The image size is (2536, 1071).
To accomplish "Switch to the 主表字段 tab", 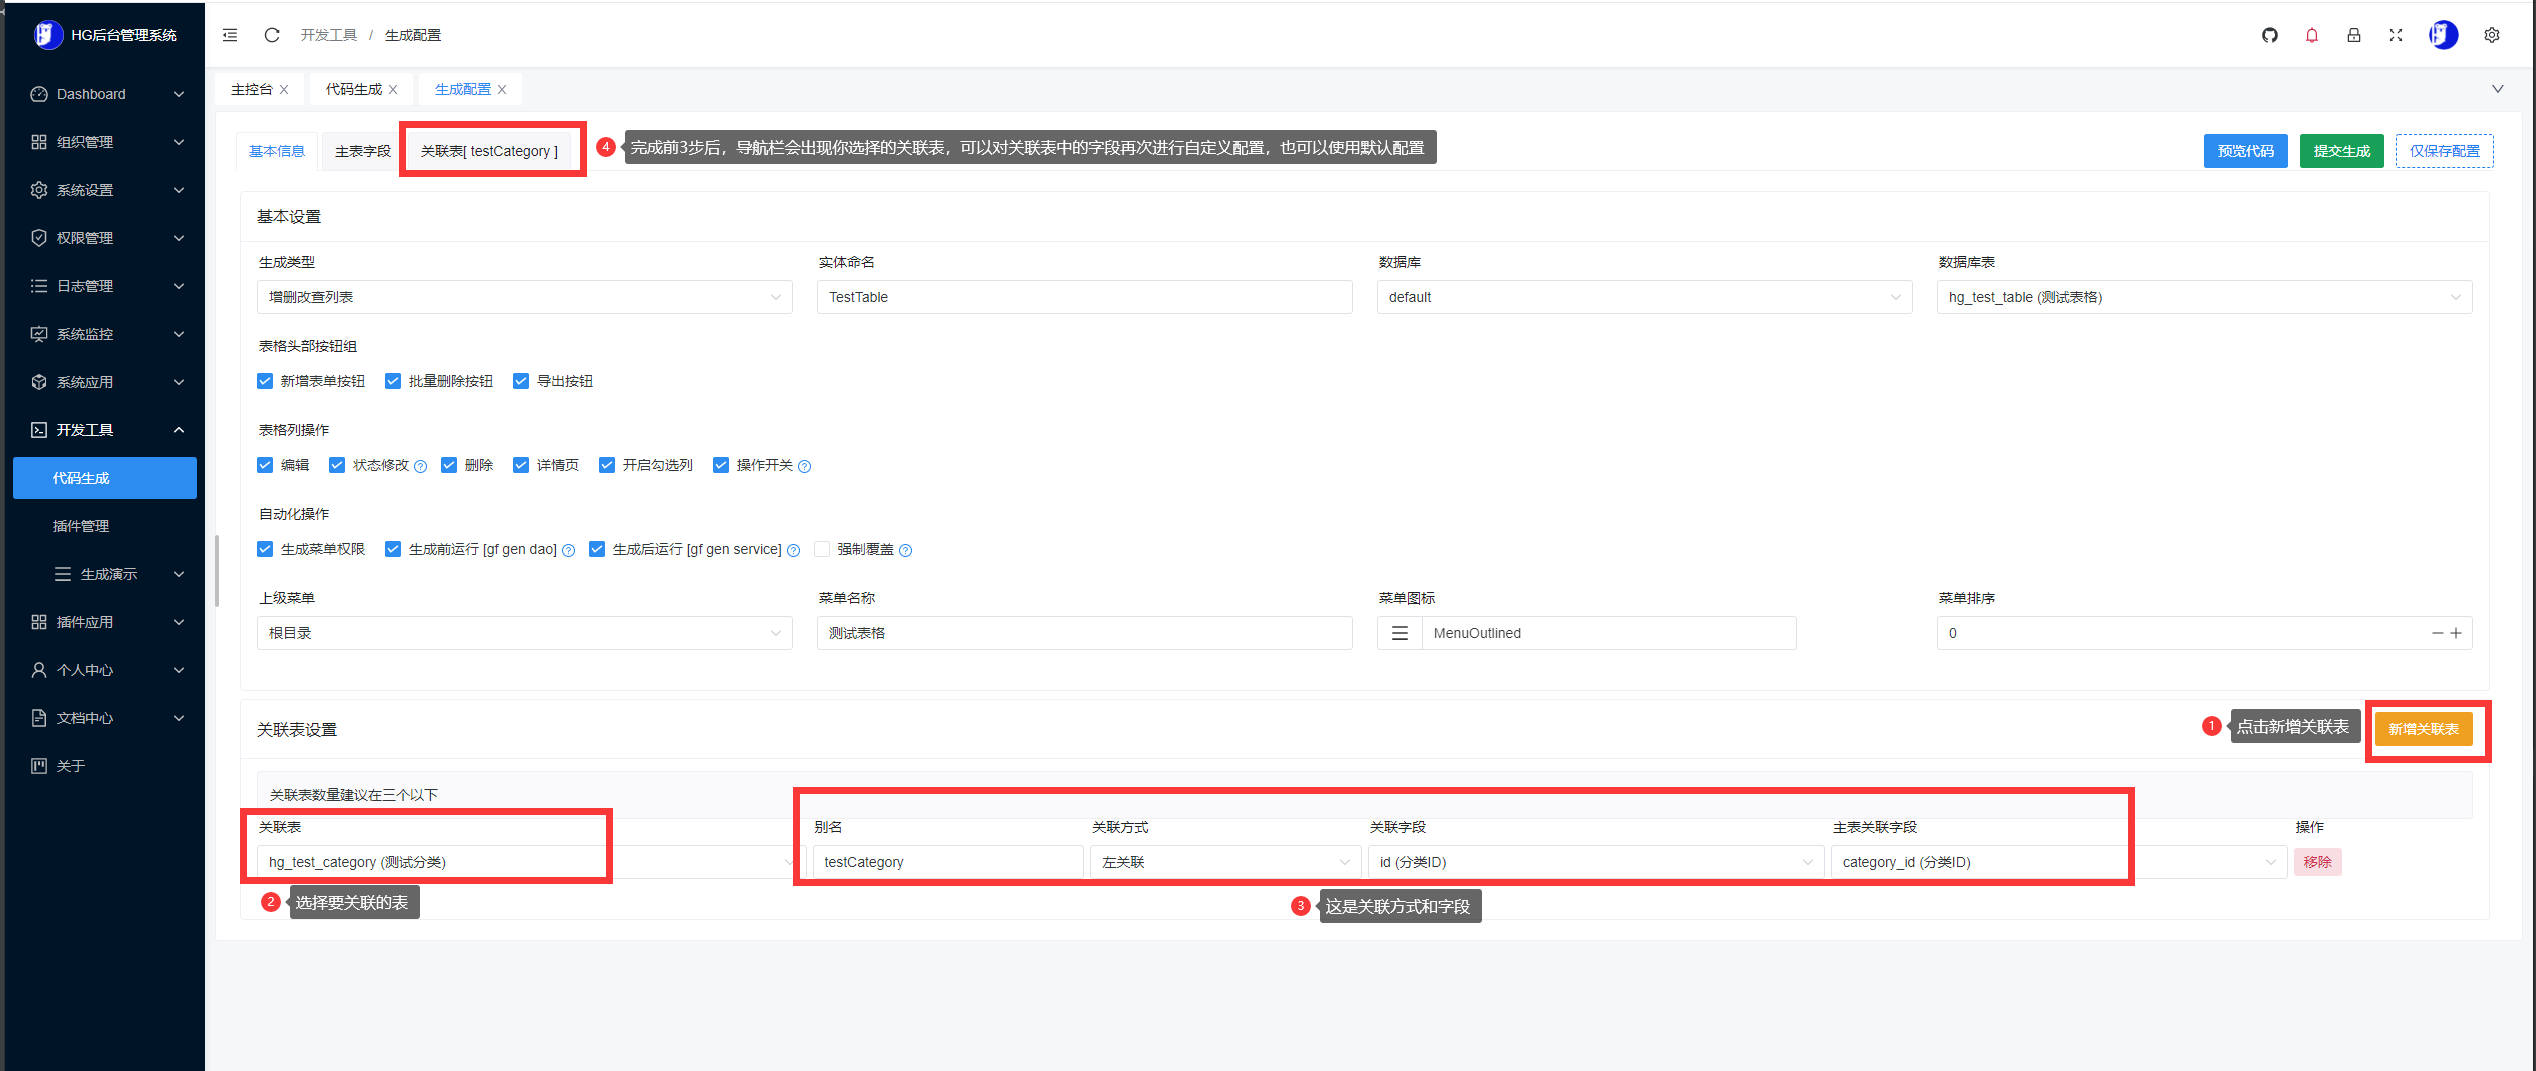I will click(x=362, y=151).
